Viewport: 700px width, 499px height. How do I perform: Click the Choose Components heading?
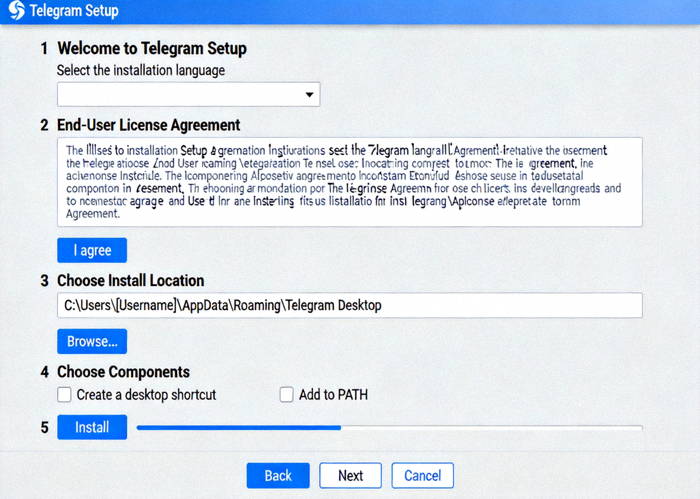point(123,372)
